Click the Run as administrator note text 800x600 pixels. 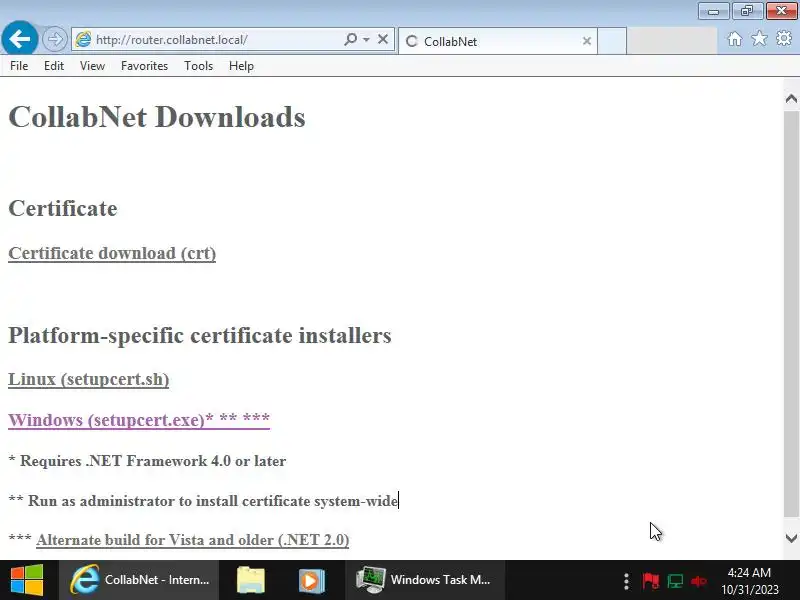click(x=203, y=501)
